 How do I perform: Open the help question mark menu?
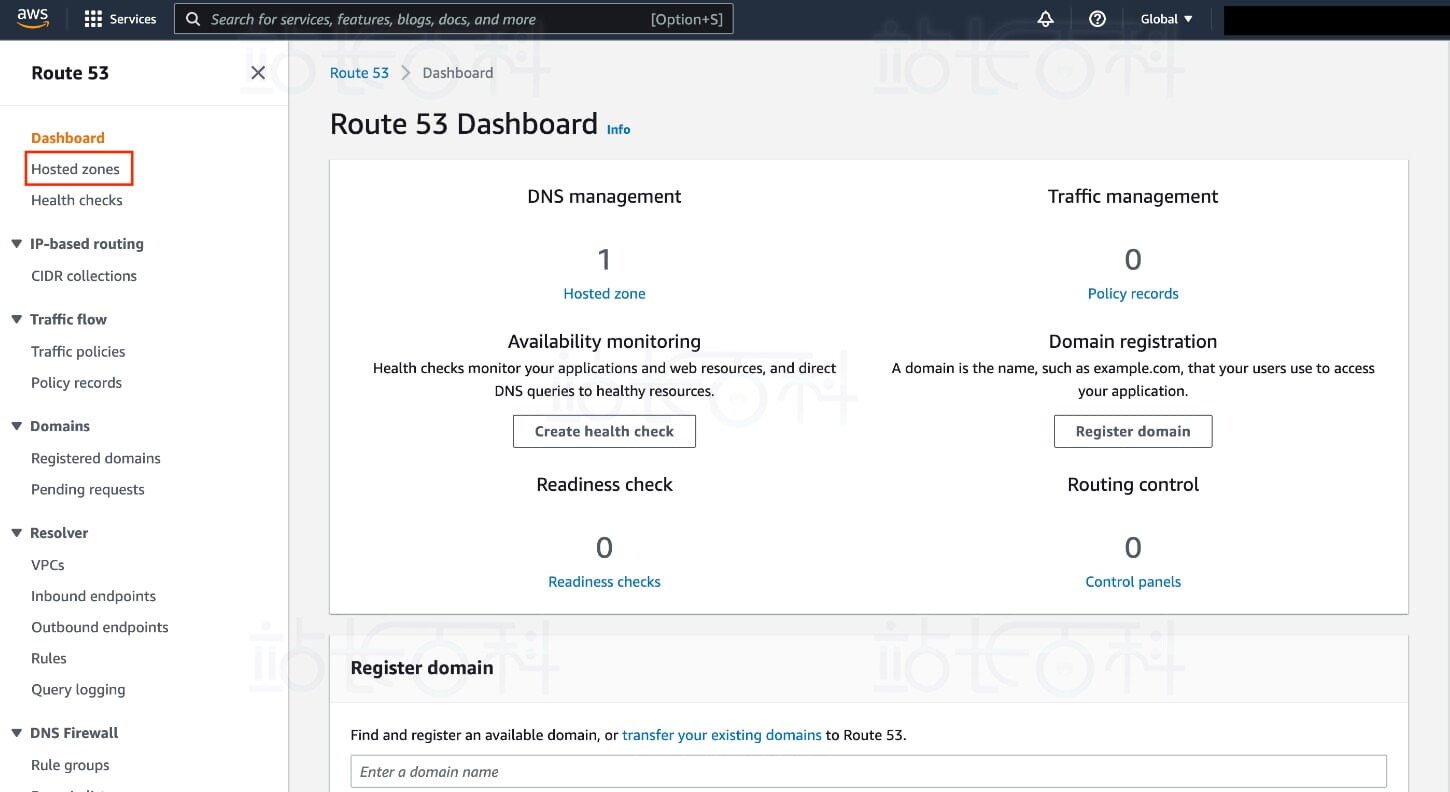click(1097, 19)
